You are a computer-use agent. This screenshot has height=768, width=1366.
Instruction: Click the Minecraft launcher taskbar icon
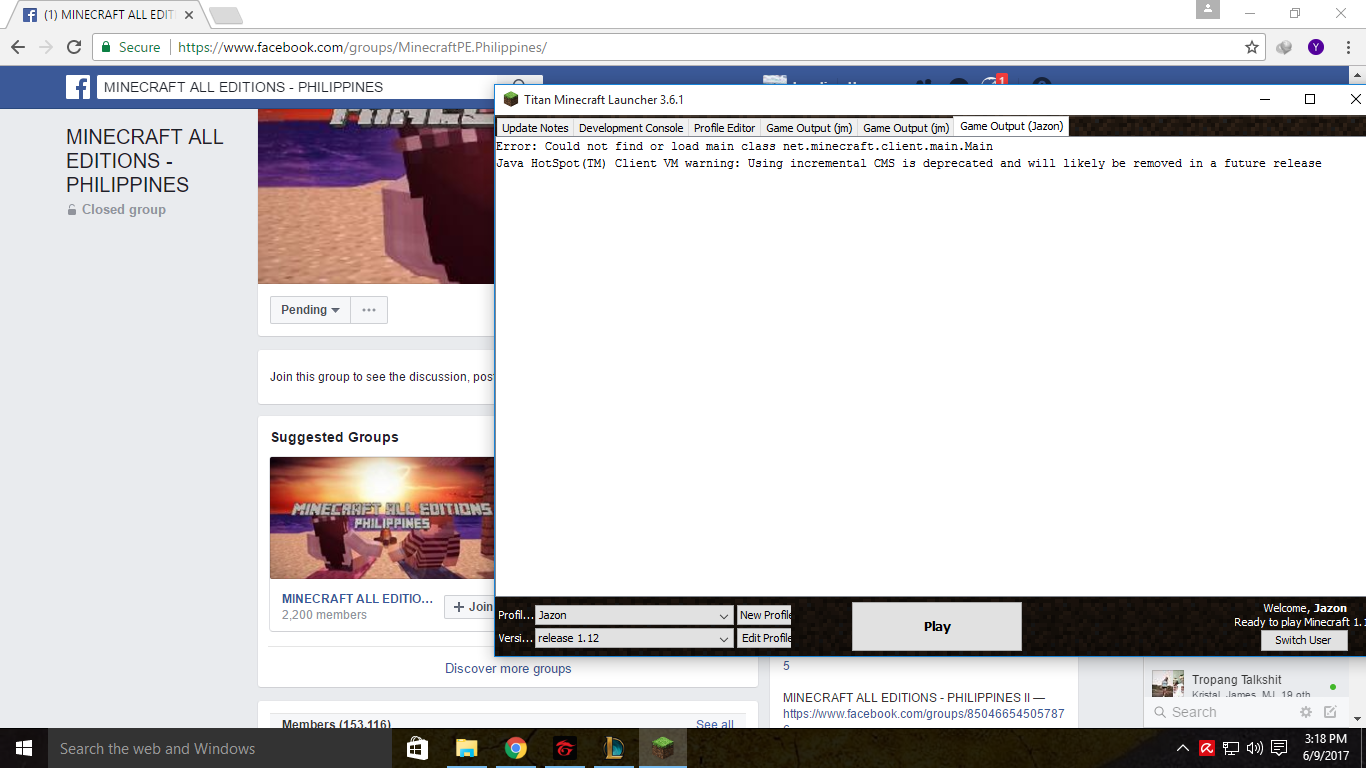[663, 748]
